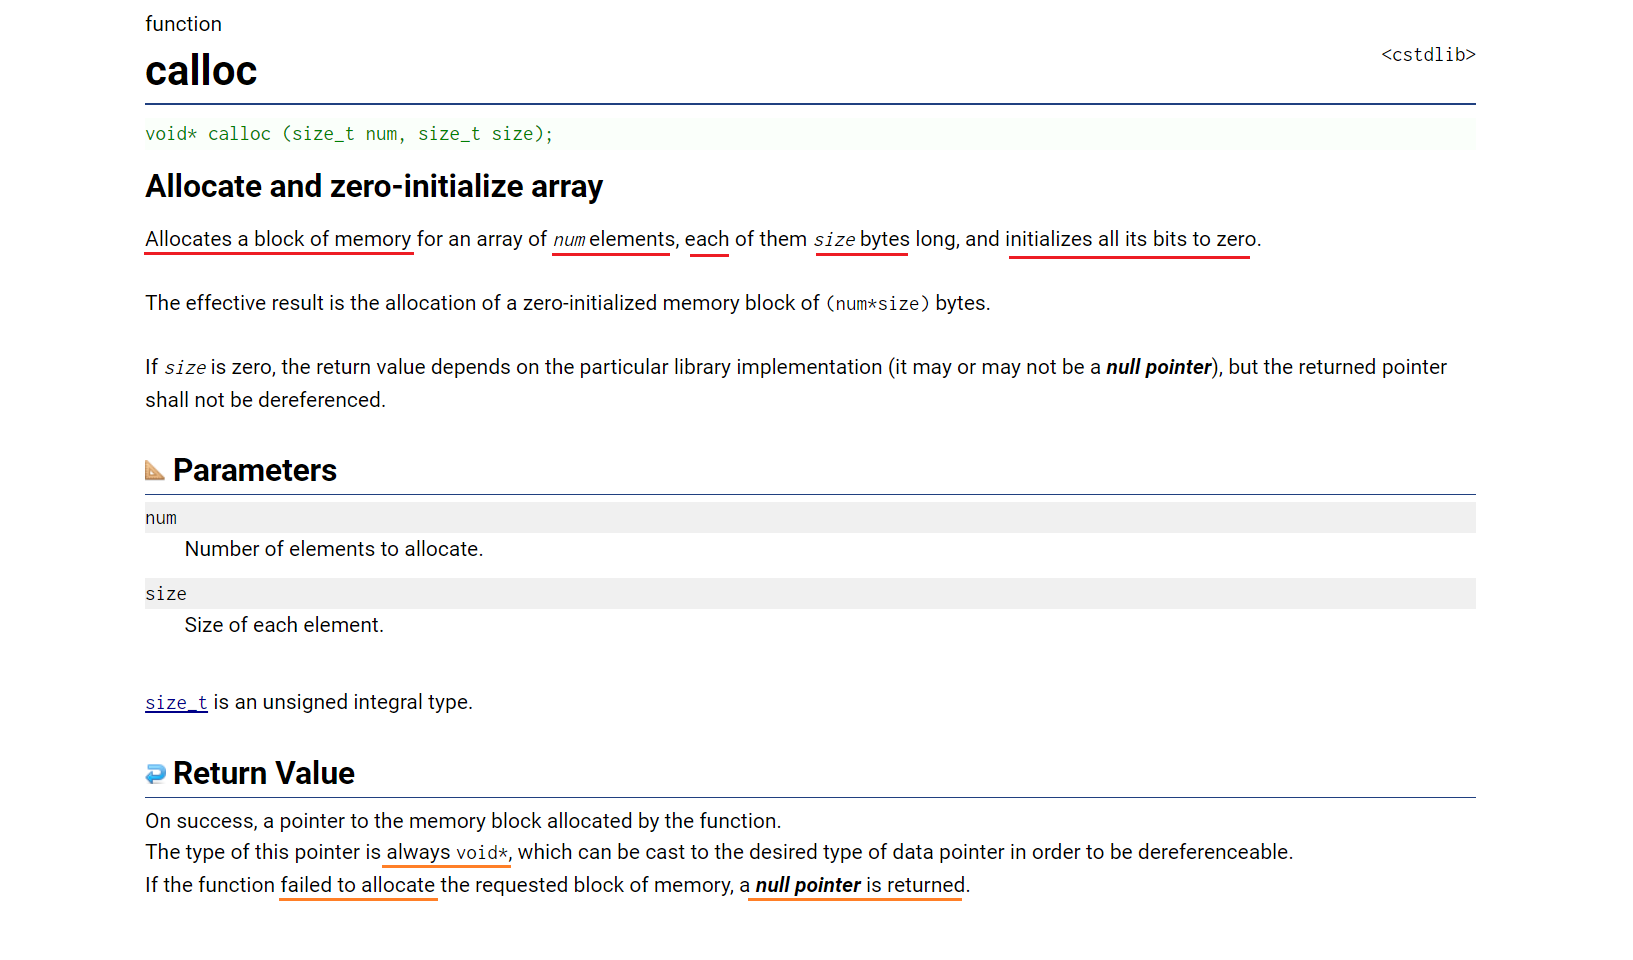
Task: Click the Return Value arrow icon
Action: coord(155,773)
